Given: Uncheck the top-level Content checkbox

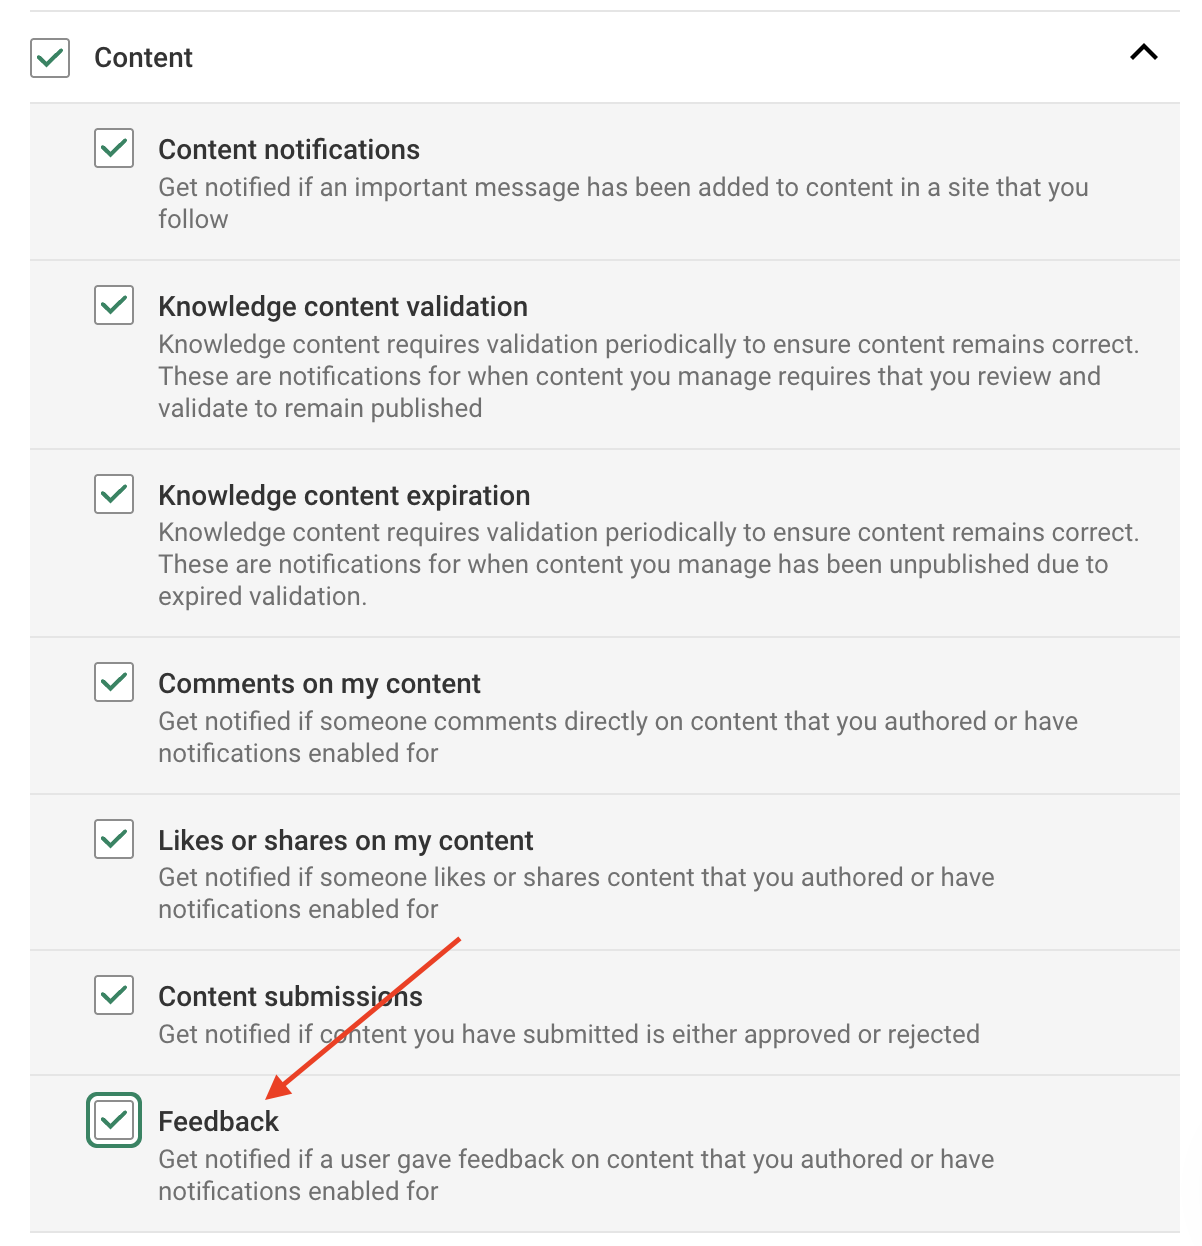Looking at the screenshot, I should pyautogui.click(x=50, y=58).
